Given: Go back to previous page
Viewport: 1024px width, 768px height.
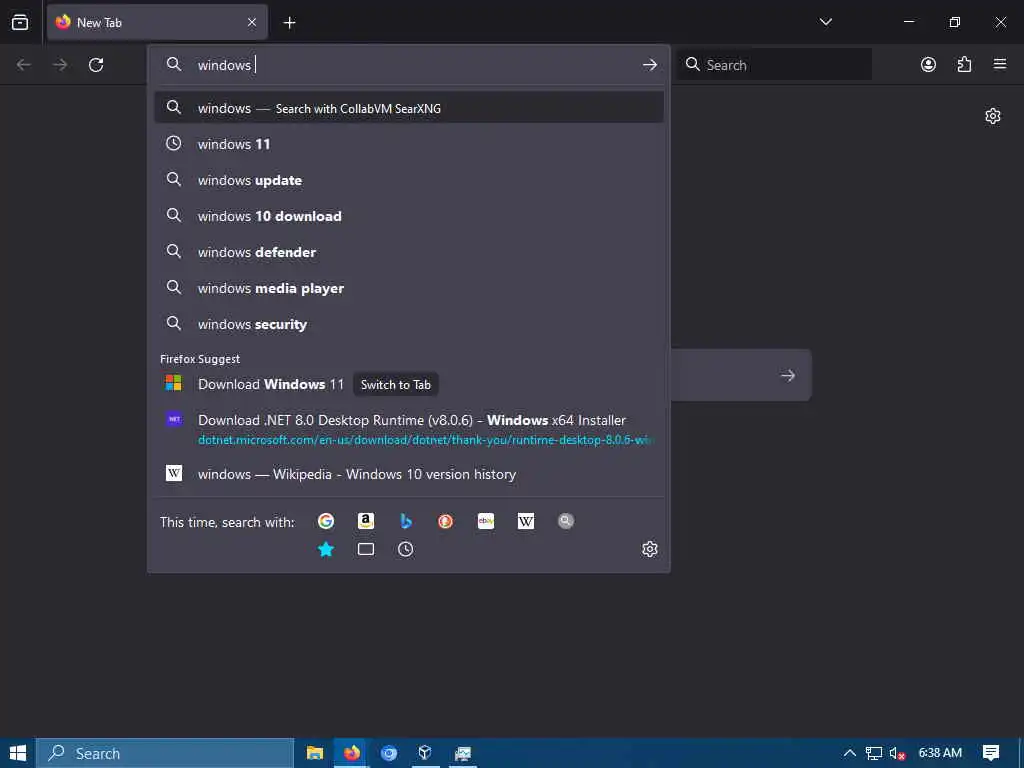Looking at the screenshot, I should pyautogui.click(x=24, y=65).
